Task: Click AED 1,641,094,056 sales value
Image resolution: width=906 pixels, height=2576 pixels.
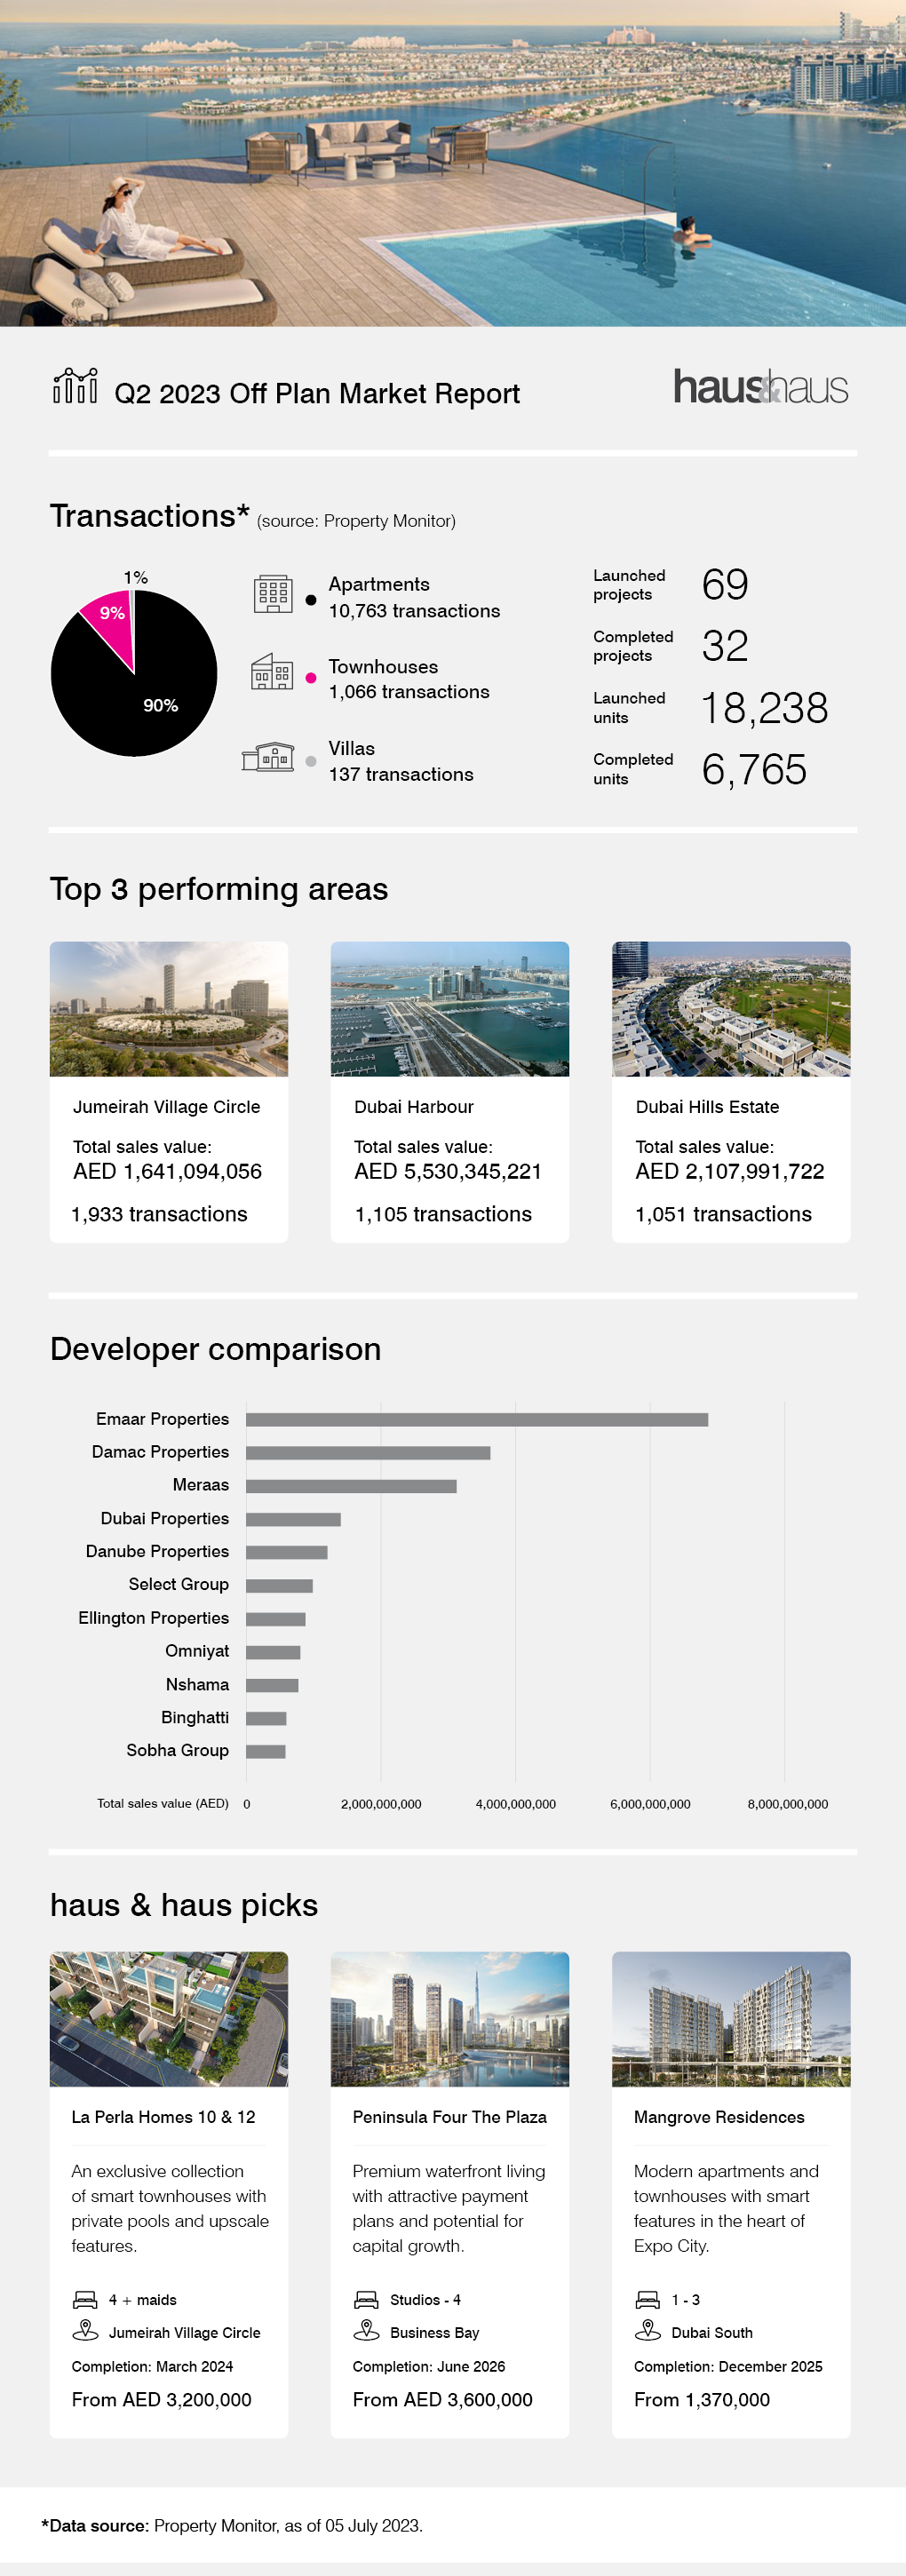Action: coord(167,1171)
